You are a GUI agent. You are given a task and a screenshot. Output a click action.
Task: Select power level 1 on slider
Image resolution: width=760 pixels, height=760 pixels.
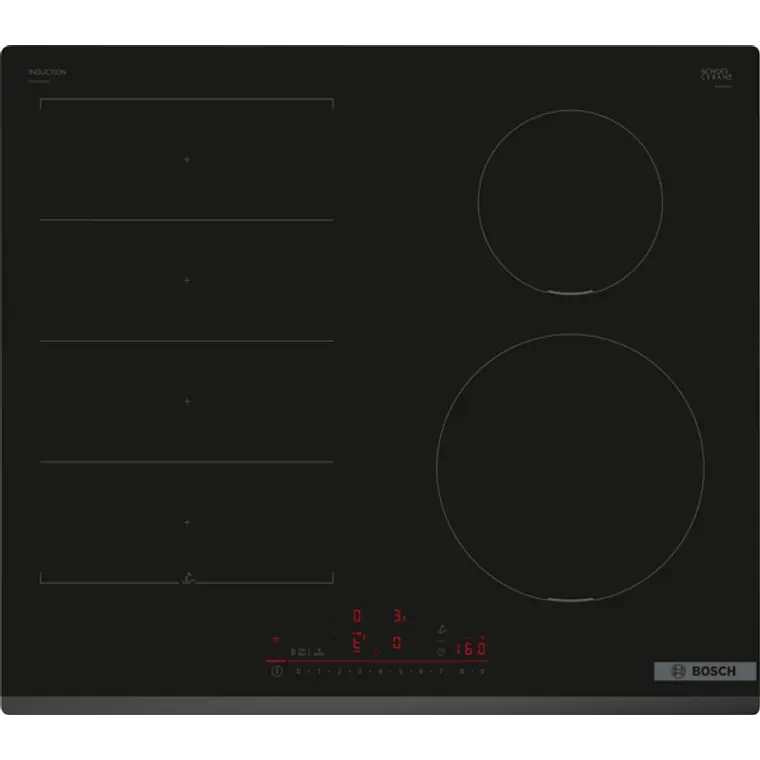318,671
